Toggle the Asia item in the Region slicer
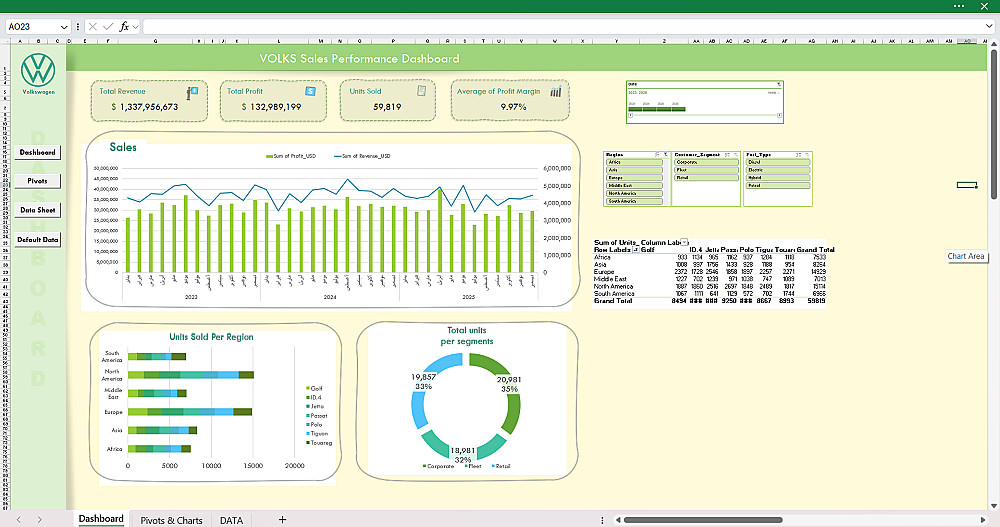This screenshot has width=1000, height=527. (635, 170)
